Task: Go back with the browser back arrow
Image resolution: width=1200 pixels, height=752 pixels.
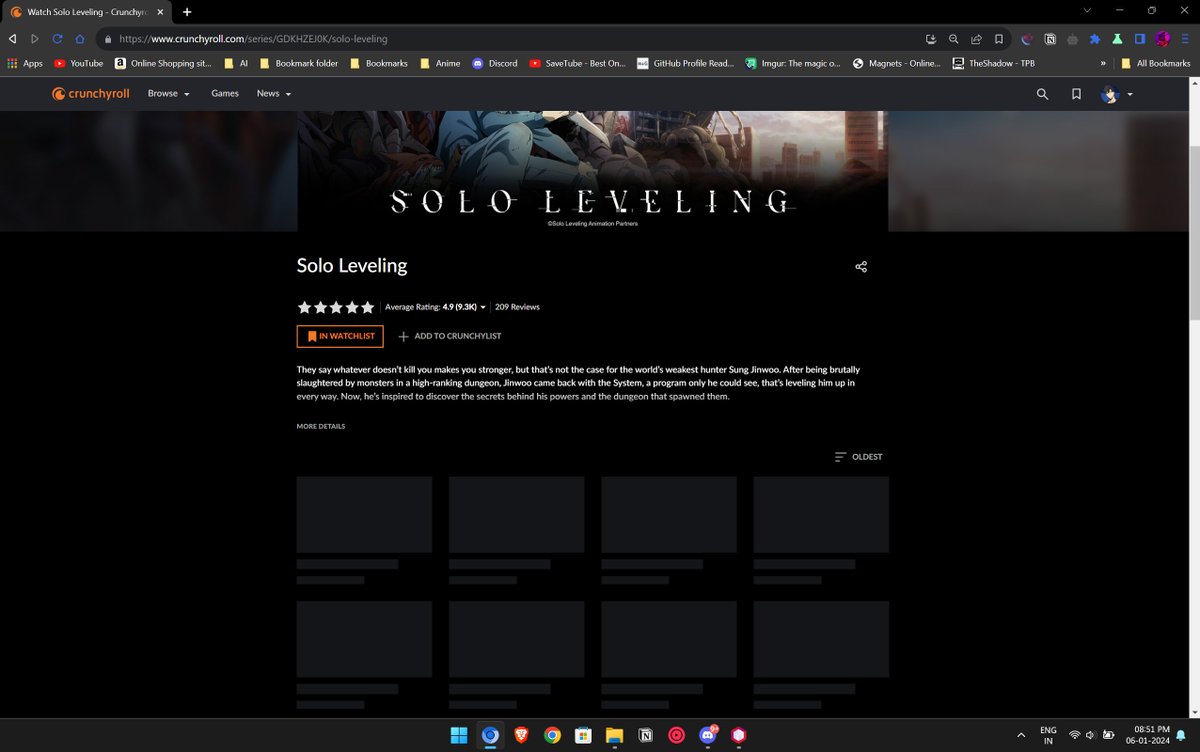Action: click(x=12, y=39)
